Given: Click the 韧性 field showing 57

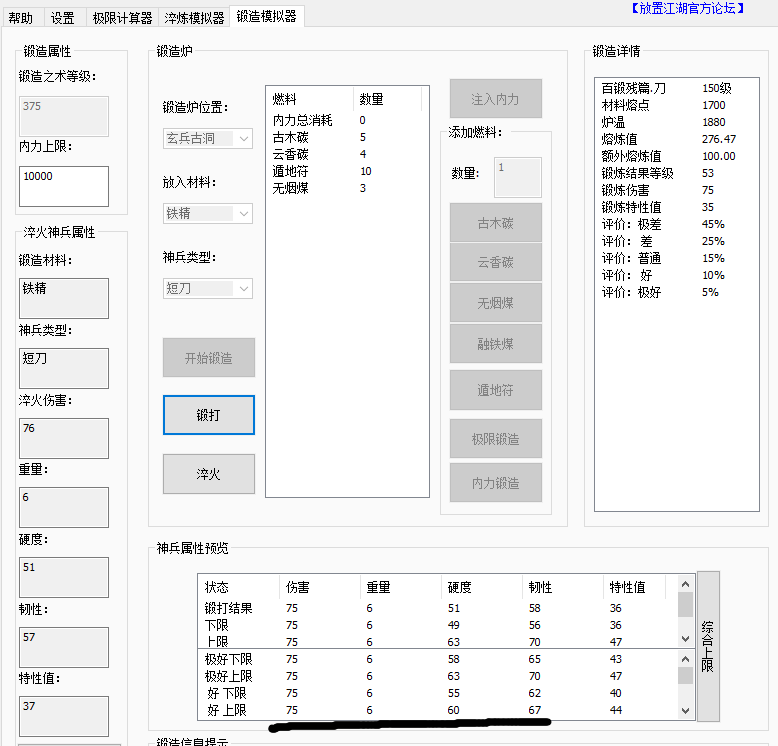Looking at the screenshot, I should click(x=64, y=647).
